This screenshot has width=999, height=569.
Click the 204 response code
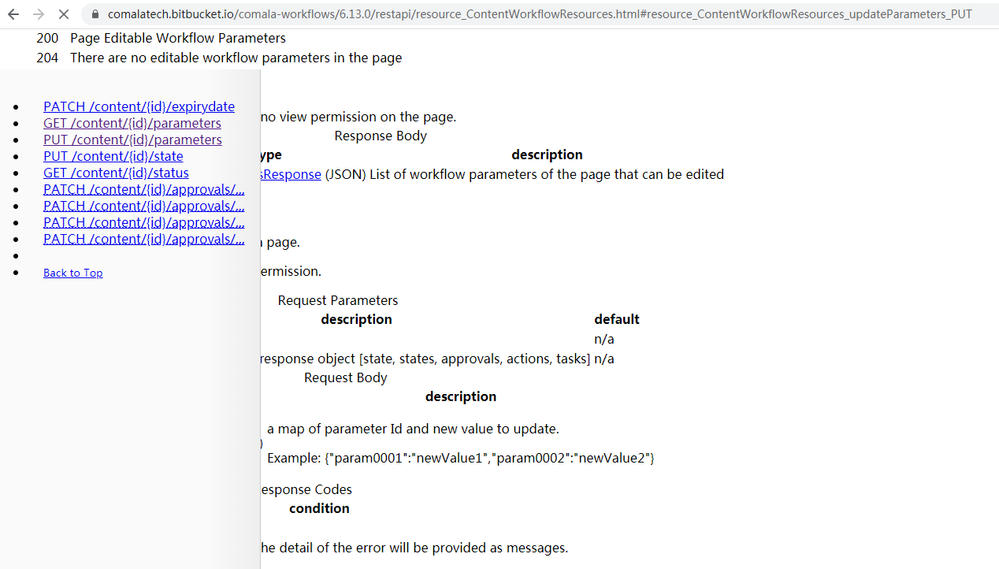[47, 58]
